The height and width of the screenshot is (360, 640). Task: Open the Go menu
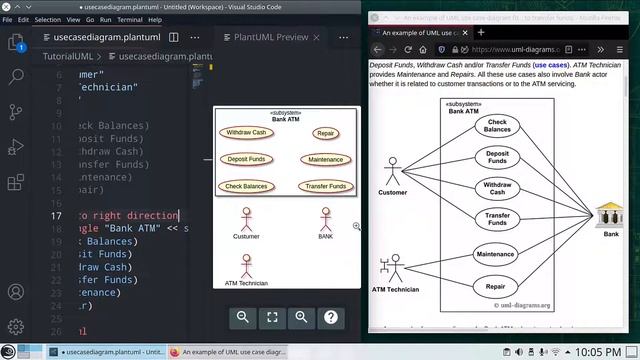90,20
